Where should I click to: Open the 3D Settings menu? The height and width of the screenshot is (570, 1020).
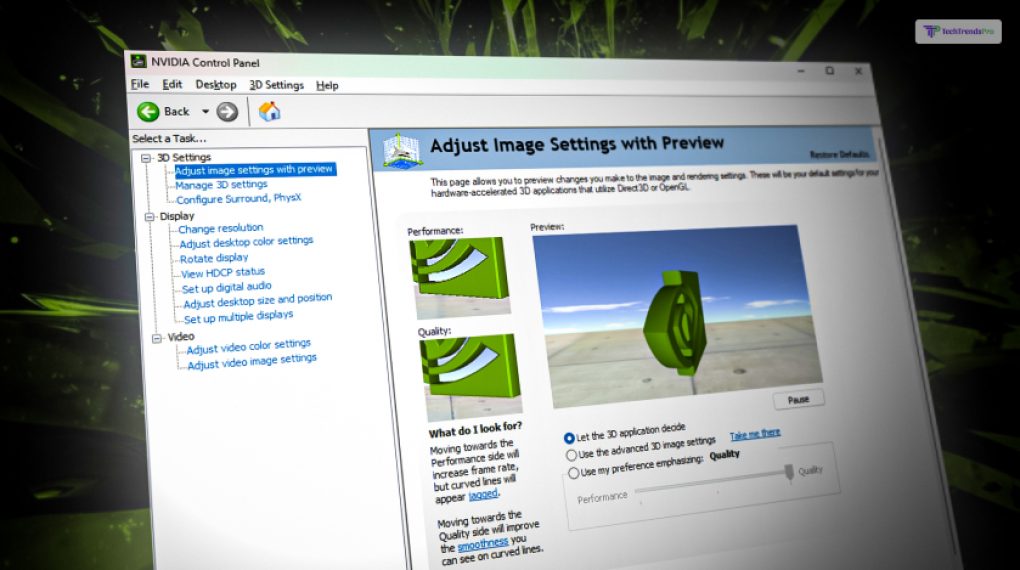(276, 85)
